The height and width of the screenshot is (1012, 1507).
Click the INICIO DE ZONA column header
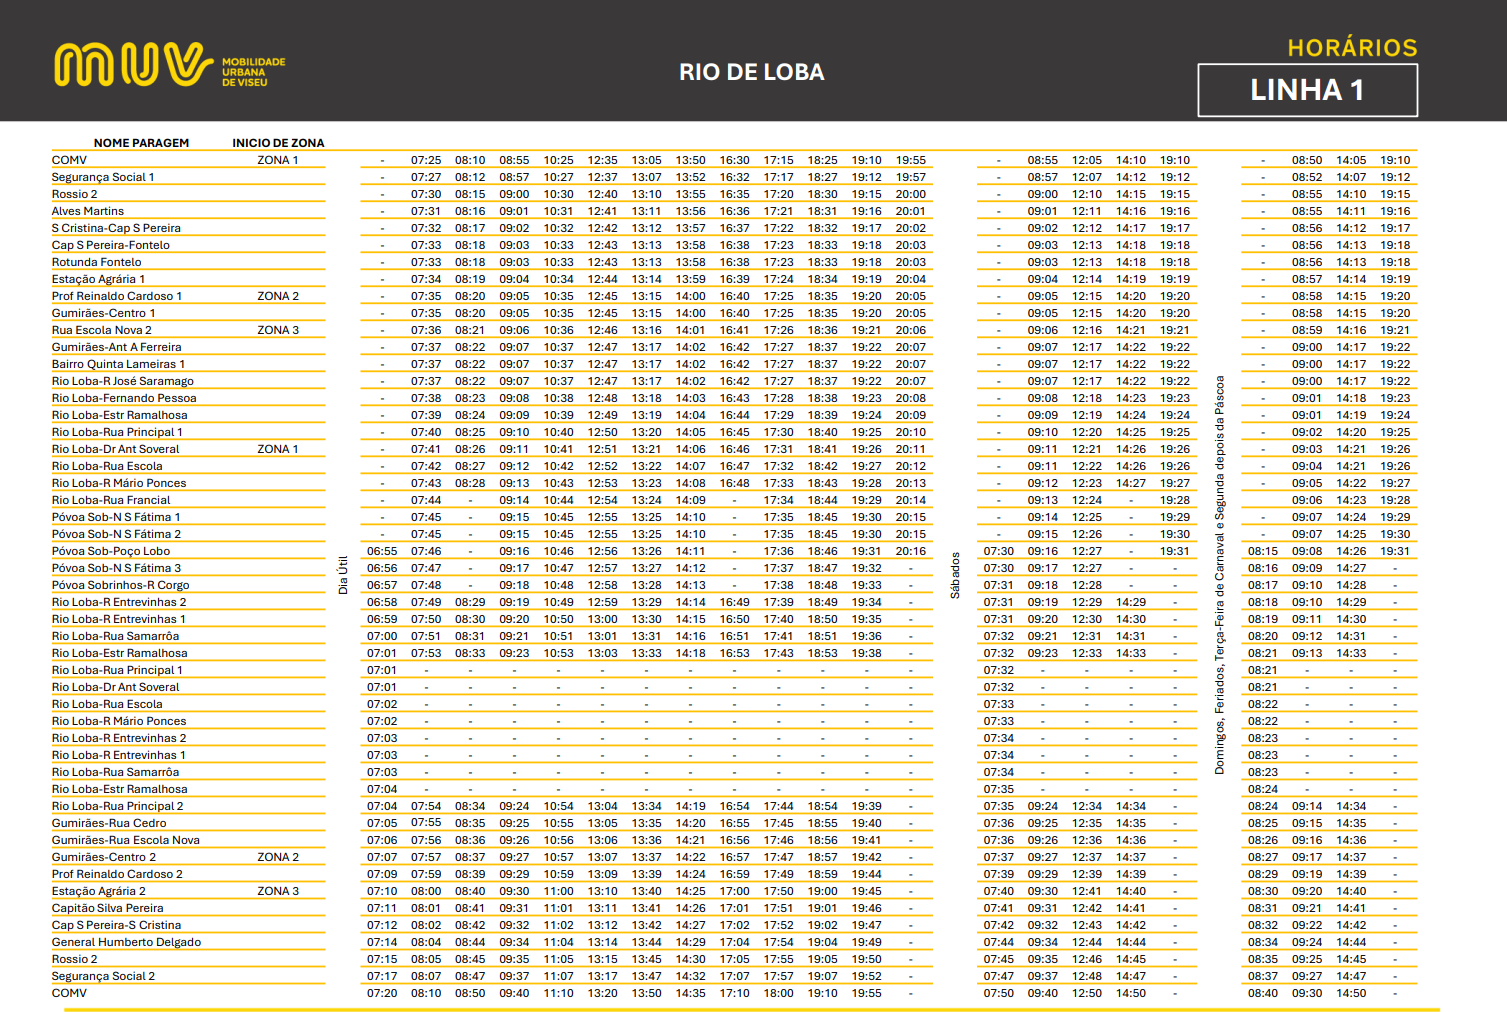click(x=278, y=143)
